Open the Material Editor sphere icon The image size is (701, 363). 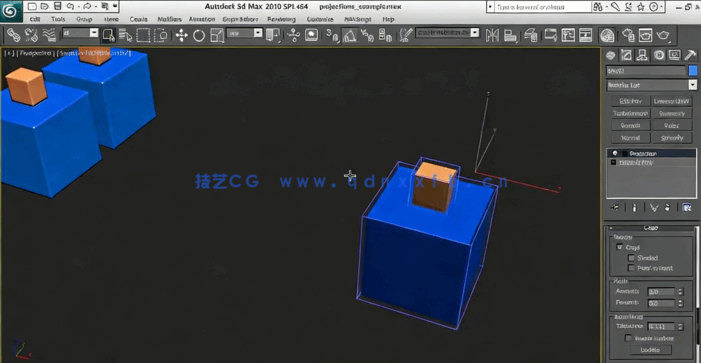coord(607,35)
